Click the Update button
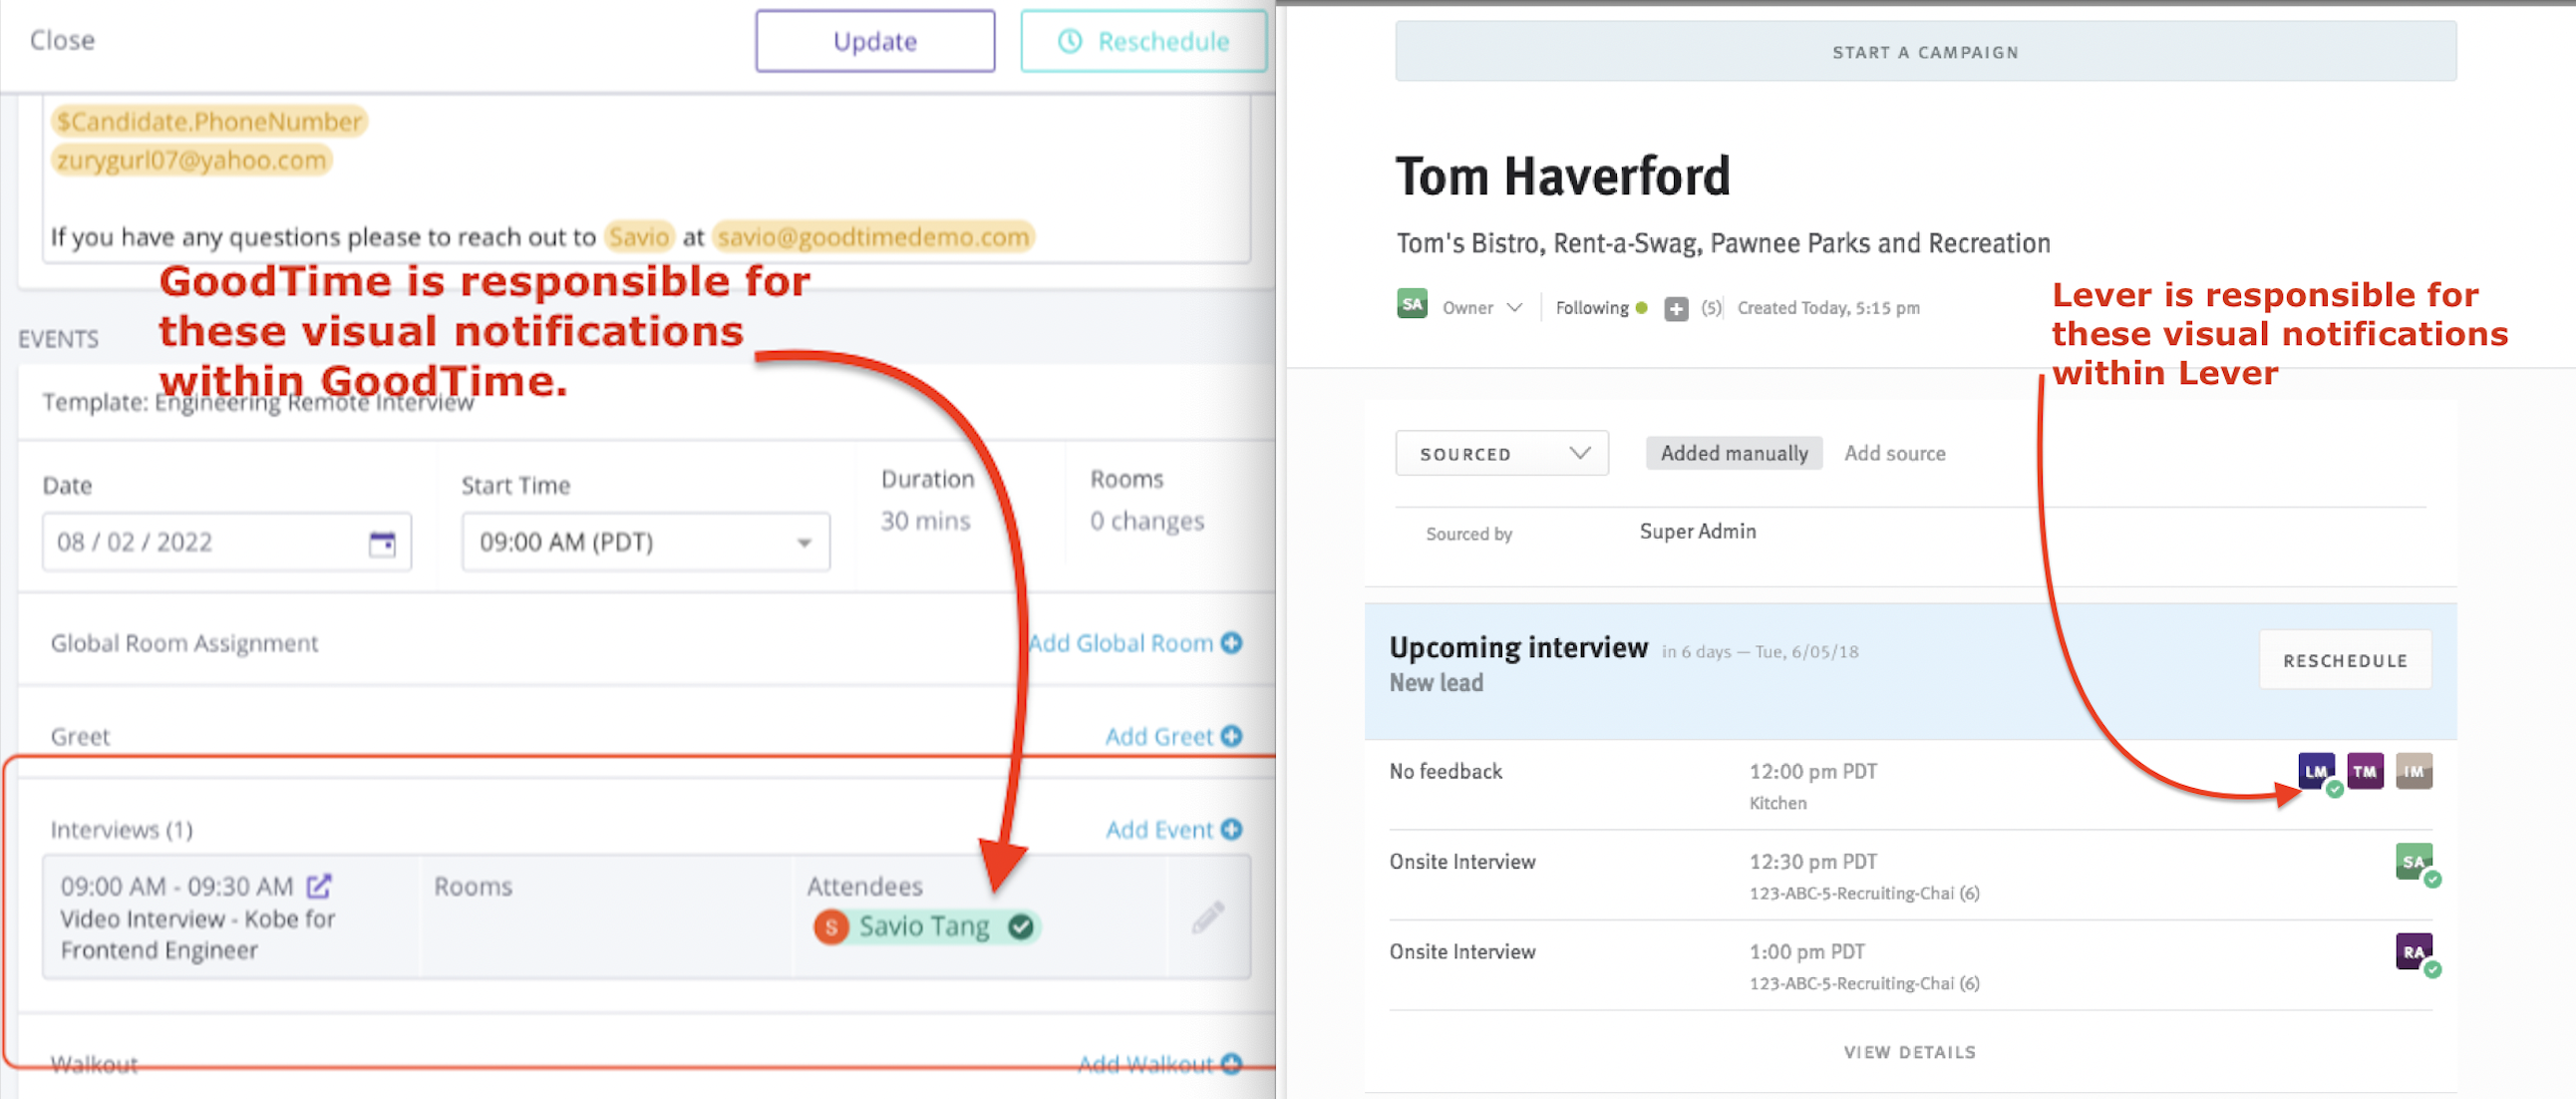Image resolution: width=2576 pixels, height=1099 pixels. 874,42
